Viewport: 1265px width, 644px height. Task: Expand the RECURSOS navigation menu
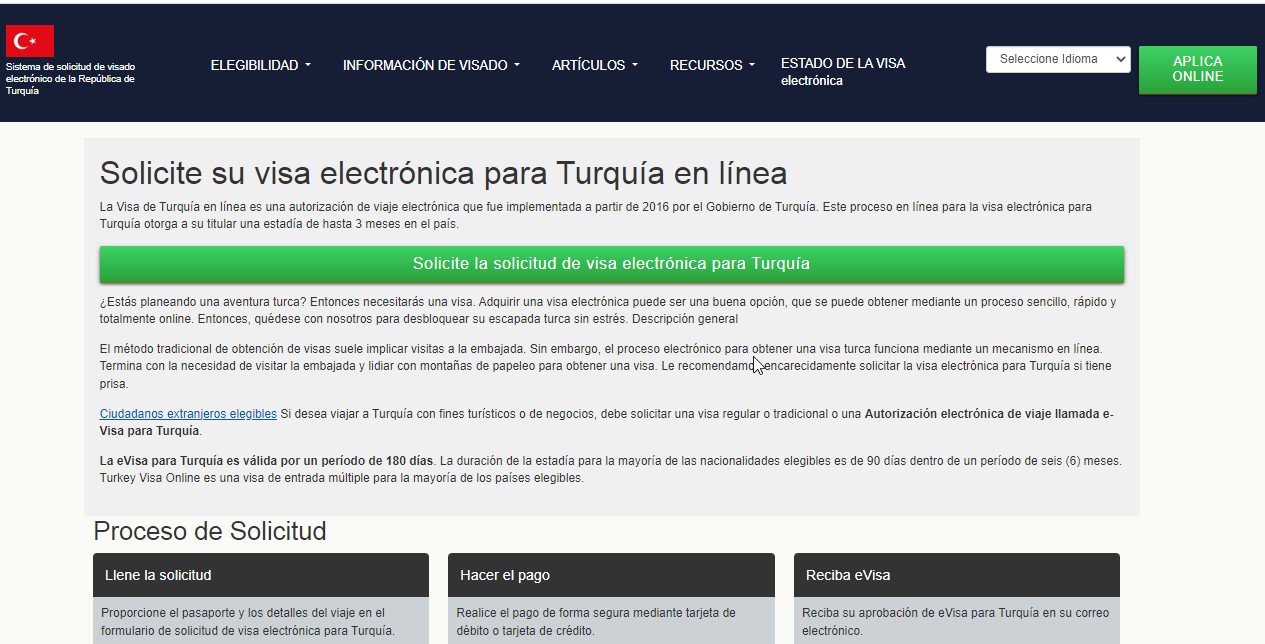coord(711,65)
